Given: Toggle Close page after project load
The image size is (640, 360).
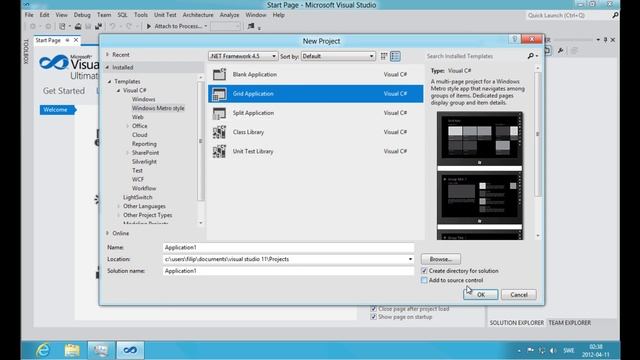Looking at the screenshot, I should coord(373,309).
